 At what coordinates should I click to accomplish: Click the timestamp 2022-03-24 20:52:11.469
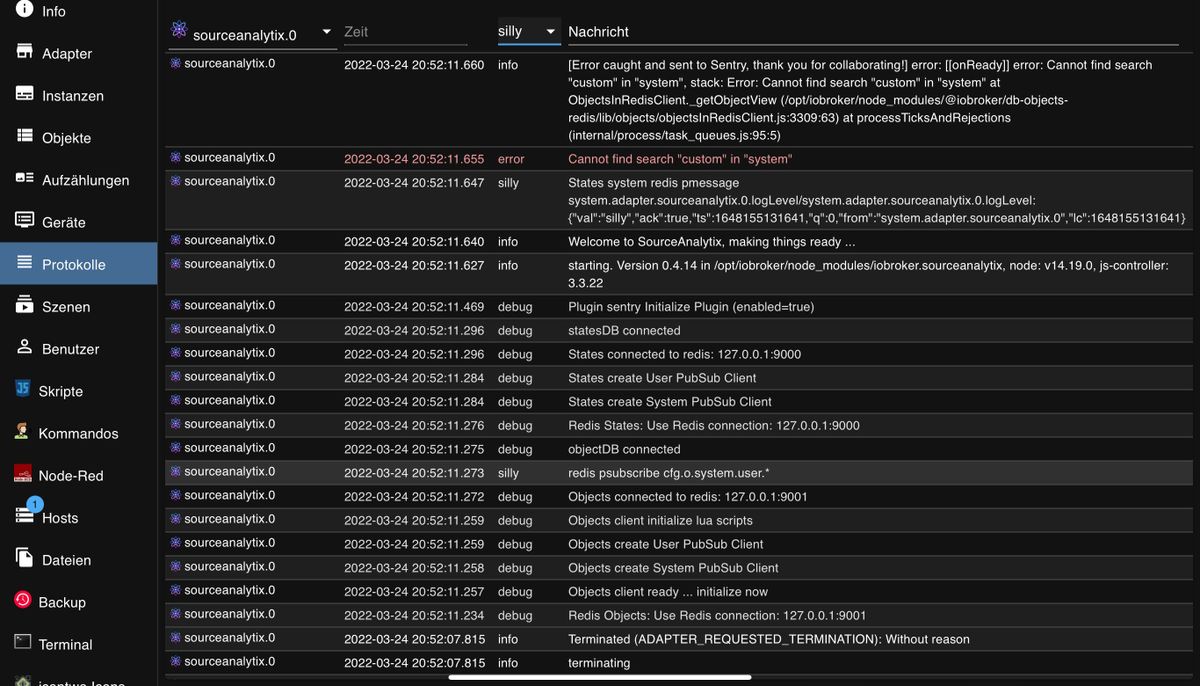point(414,307)
